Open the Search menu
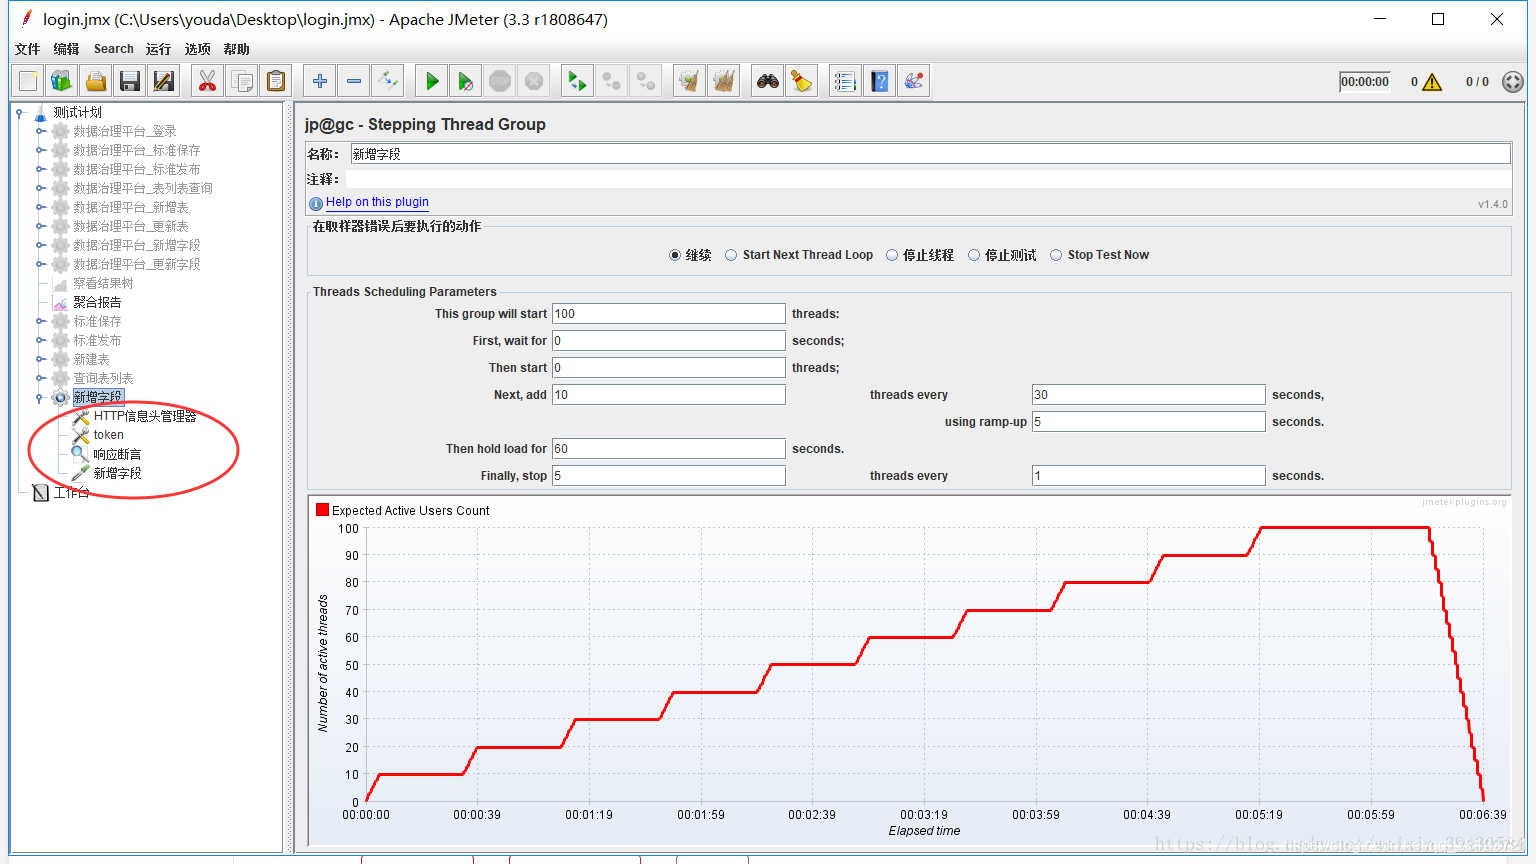1536x864 pixels. [114, 49]
